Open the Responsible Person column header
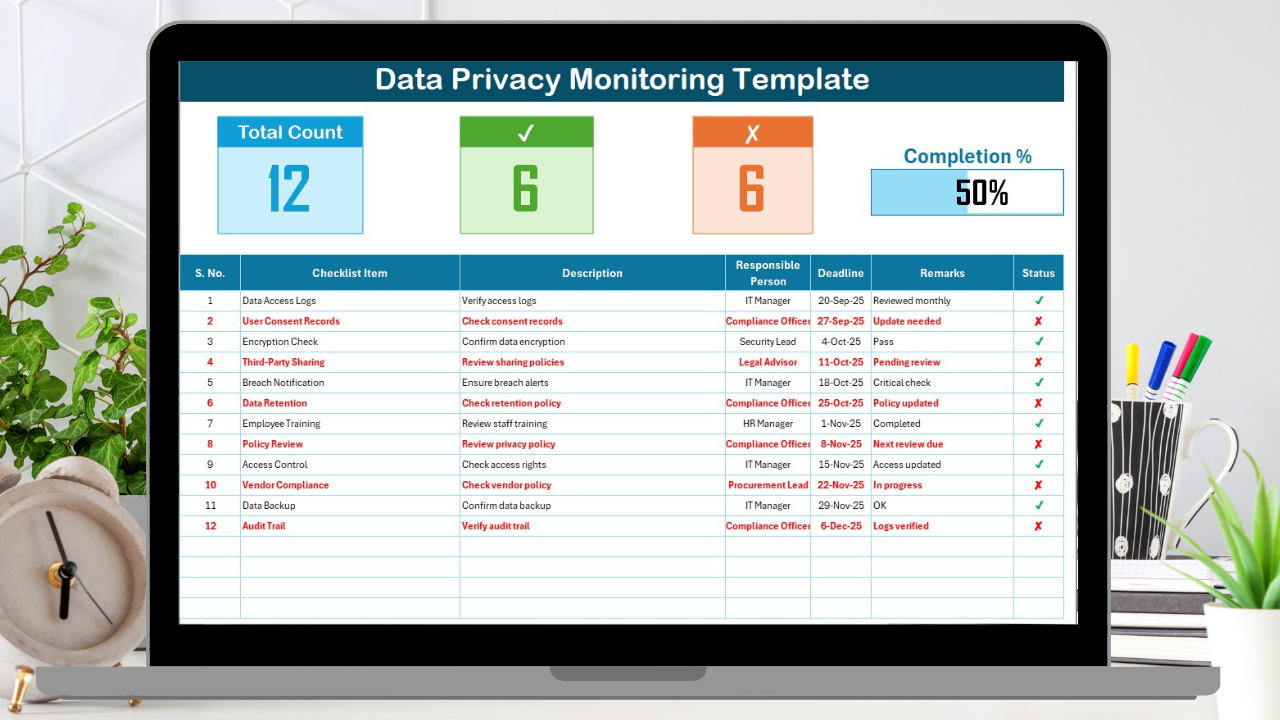Viewport: 1280px width, 720px height. 767,272
